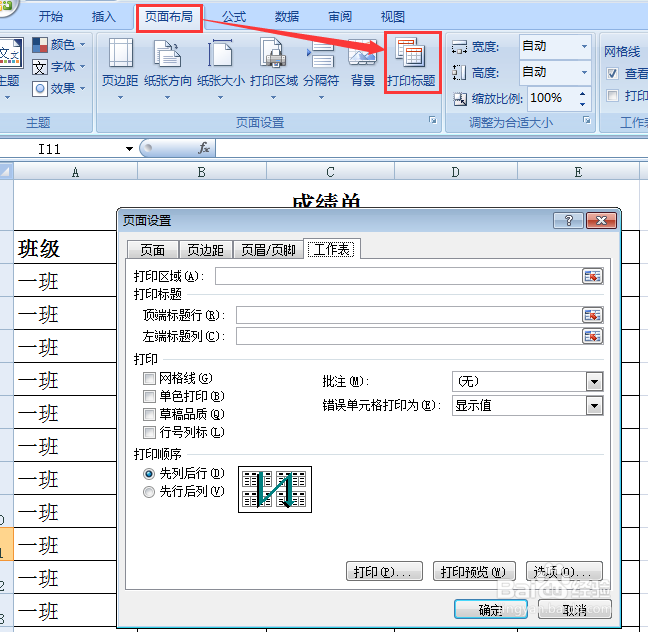Open 调整为合适大小 dialog launcher

click(586, 120)
